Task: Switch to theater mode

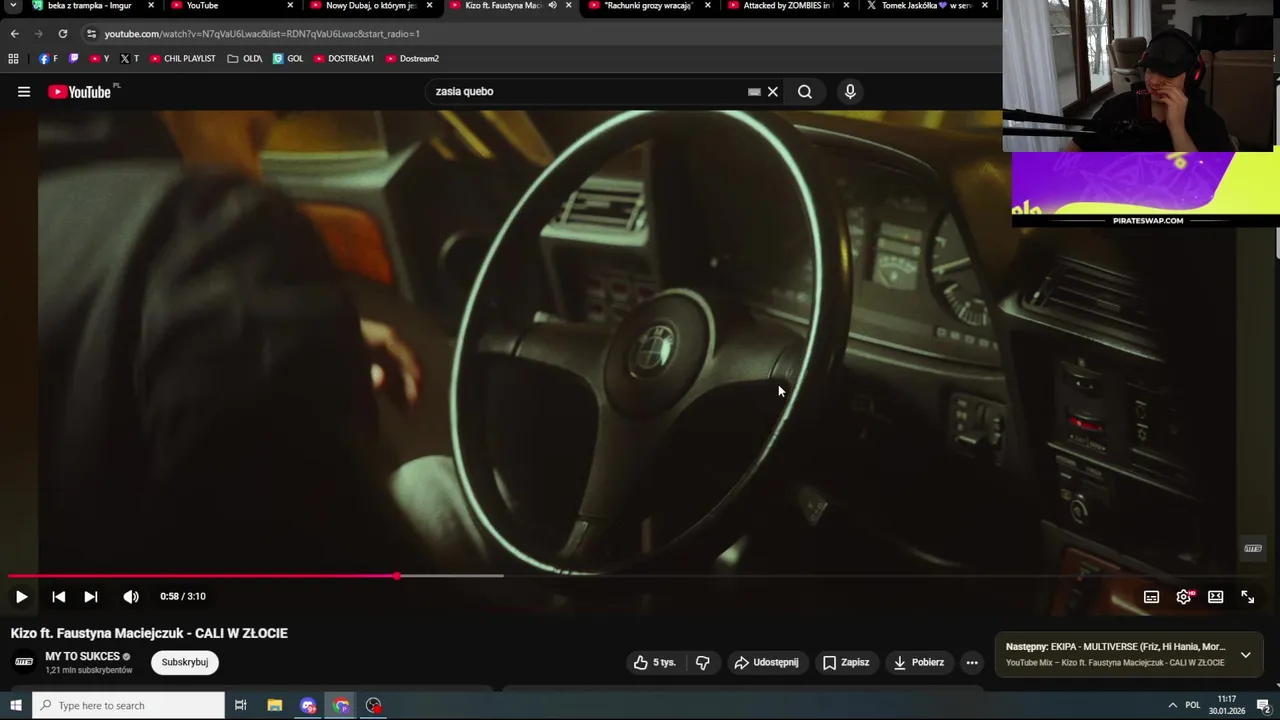Action: coord(1216,597)
